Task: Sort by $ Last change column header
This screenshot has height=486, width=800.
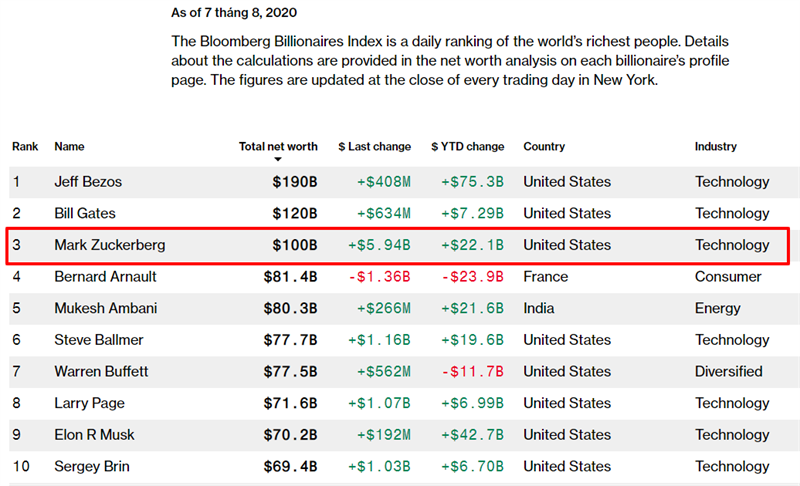Action: pyautogui.click(x=374, y=147)
